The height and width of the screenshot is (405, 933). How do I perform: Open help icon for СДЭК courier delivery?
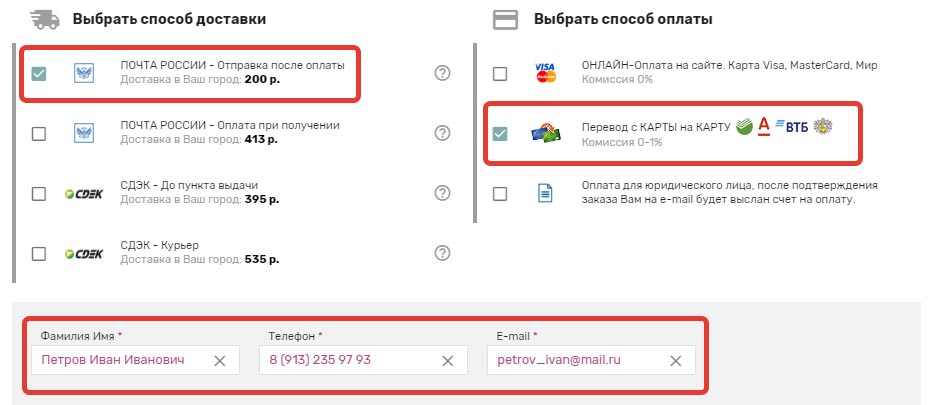click(x=443, y=253)
